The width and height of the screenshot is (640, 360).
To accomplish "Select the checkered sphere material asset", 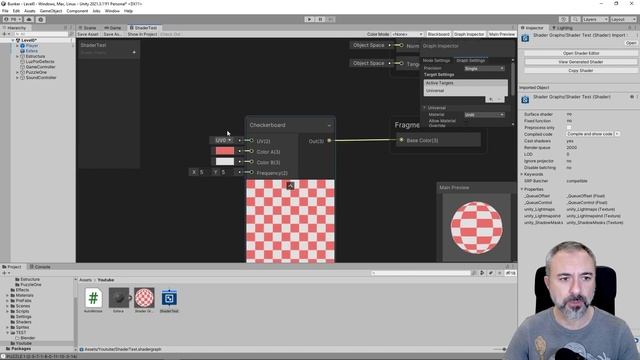I will coord(144,298).
